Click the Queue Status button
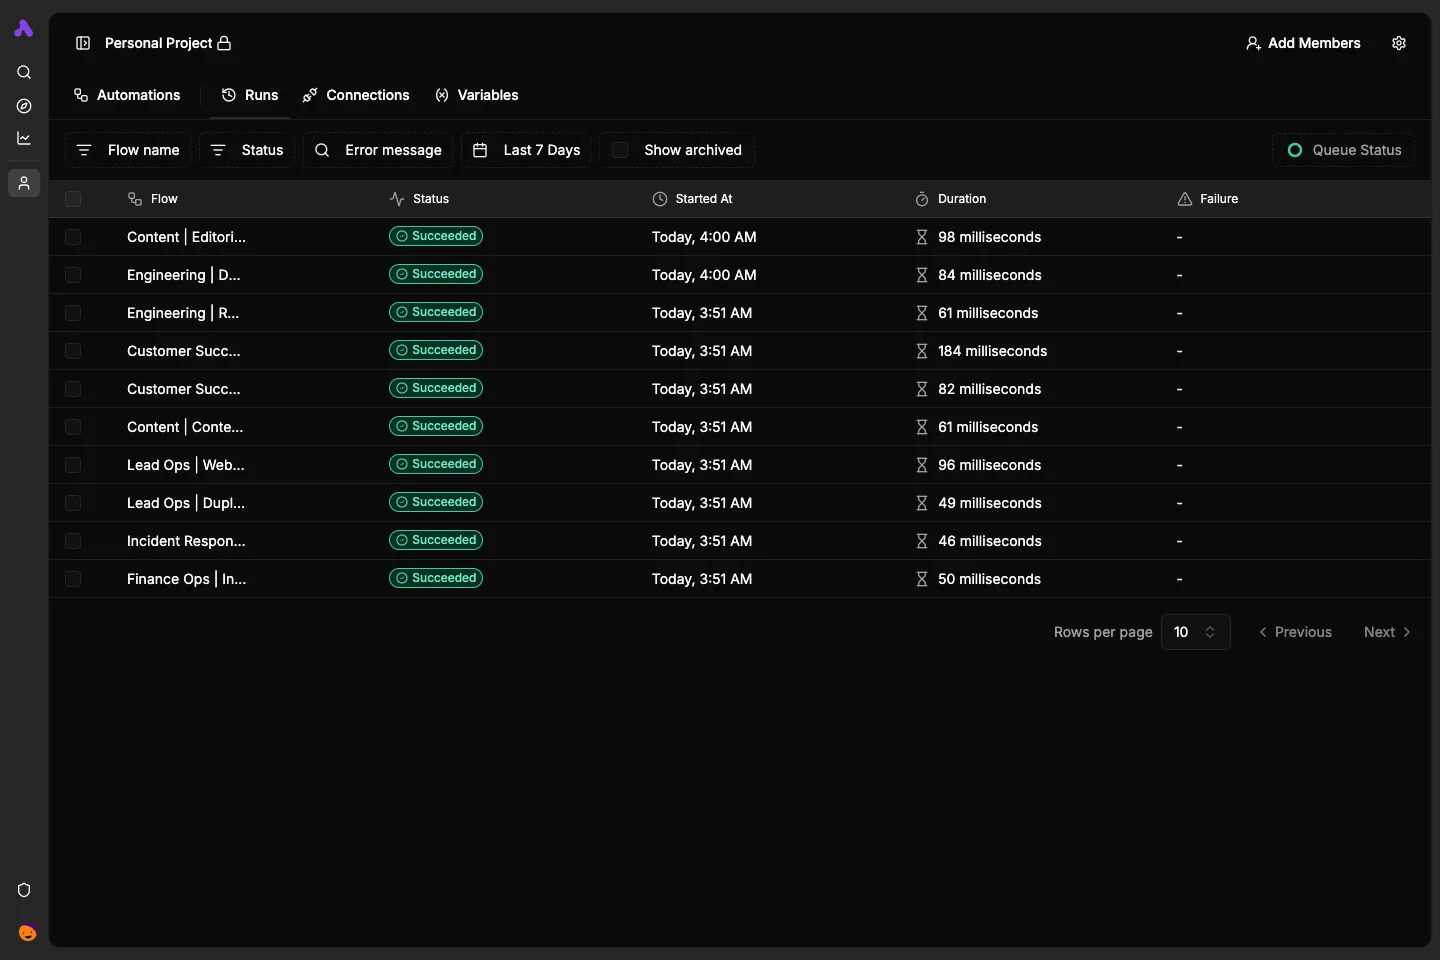 pyautogui.click(x=1343, y=150)
